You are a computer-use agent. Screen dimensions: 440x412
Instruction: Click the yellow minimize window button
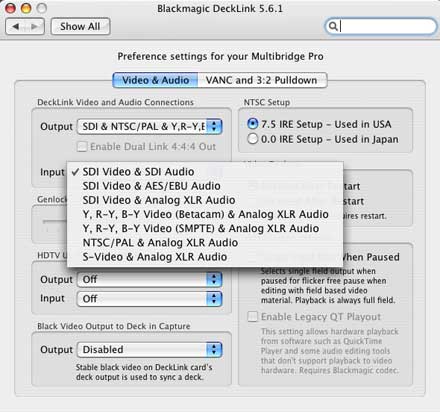tap(26, 8)
